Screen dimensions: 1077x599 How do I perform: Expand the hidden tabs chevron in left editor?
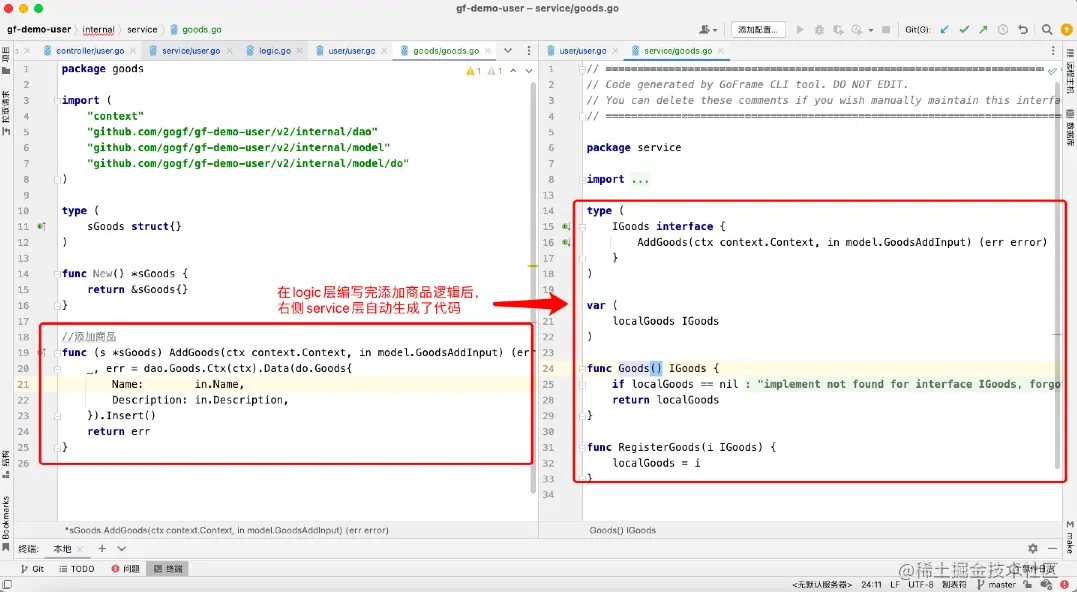(508, 50)
